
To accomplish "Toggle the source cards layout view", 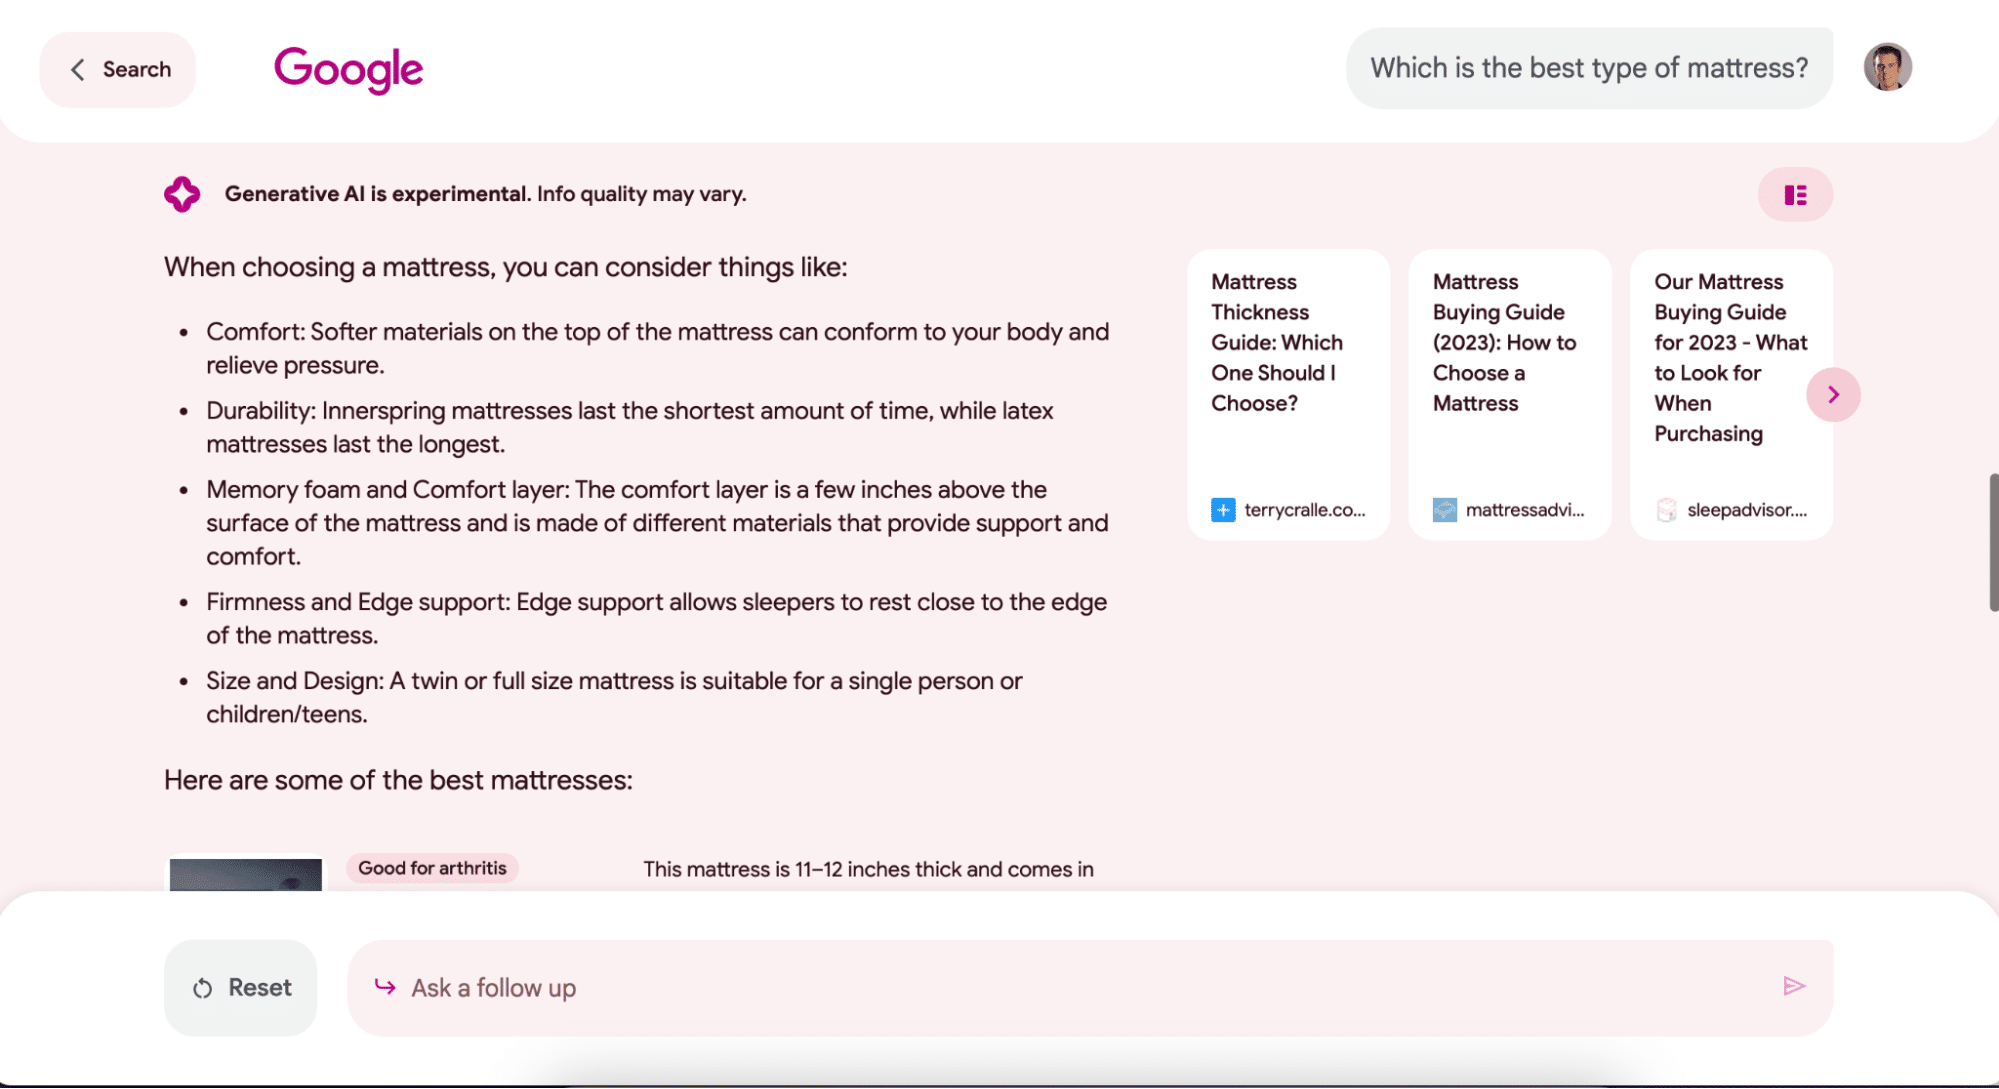I will 1795,195.
